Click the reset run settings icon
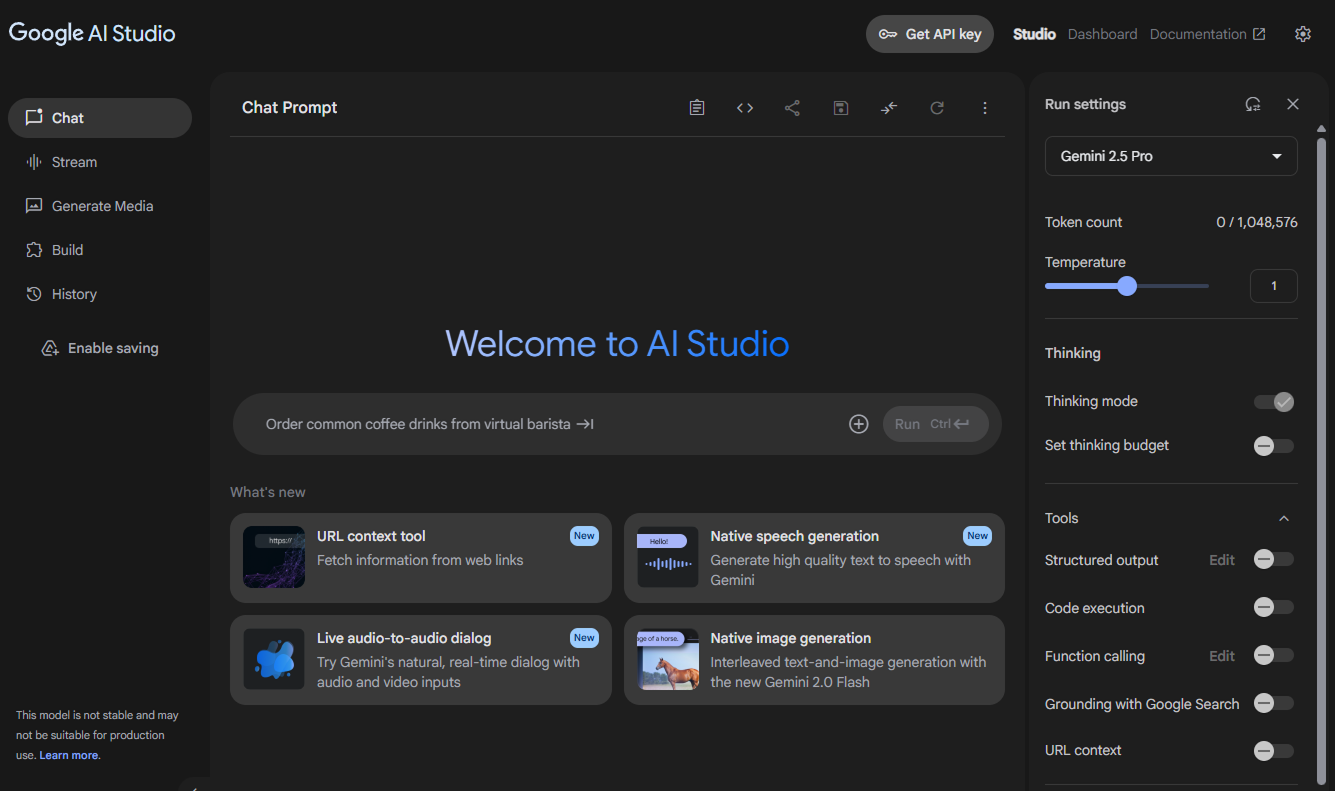Image resolution: width=1335 pixels, height=791 pixels. (x=1253, y=104)
